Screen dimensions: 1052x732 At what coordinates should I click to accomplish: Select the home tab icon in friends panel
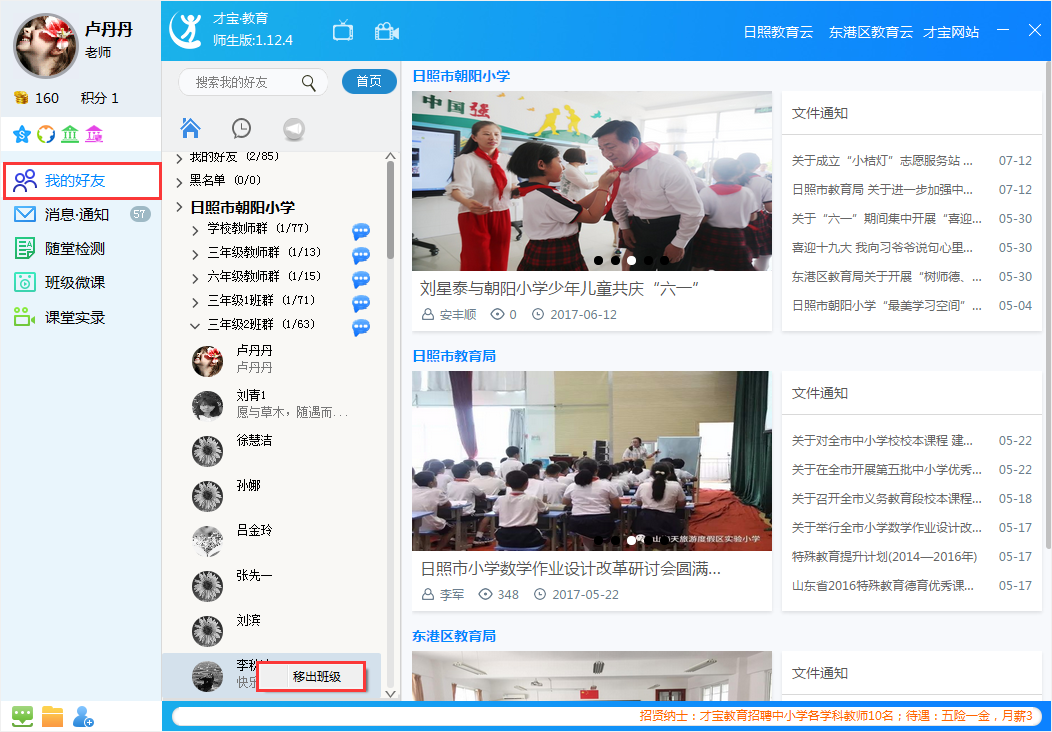[191, 127]
